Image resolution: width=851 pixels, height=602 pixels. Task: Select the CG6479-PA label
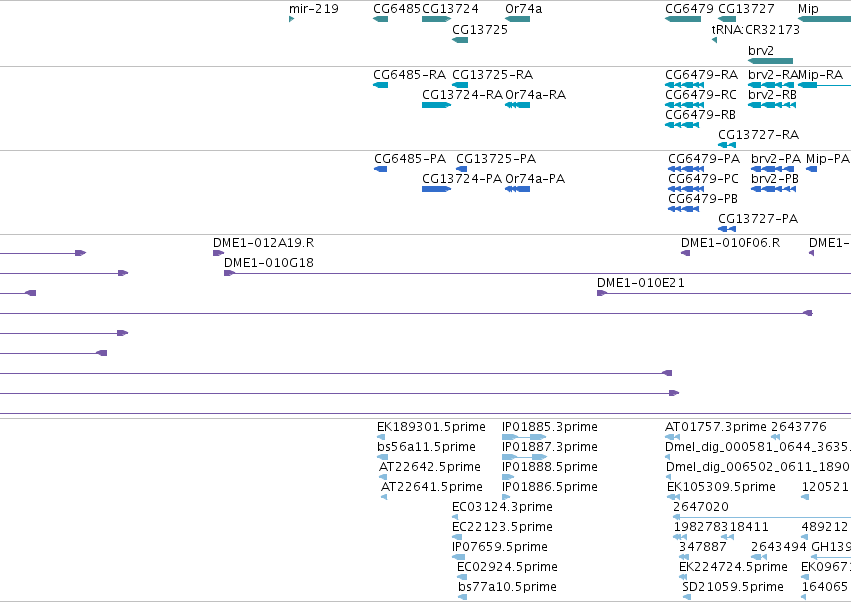[x=704, y=159]
